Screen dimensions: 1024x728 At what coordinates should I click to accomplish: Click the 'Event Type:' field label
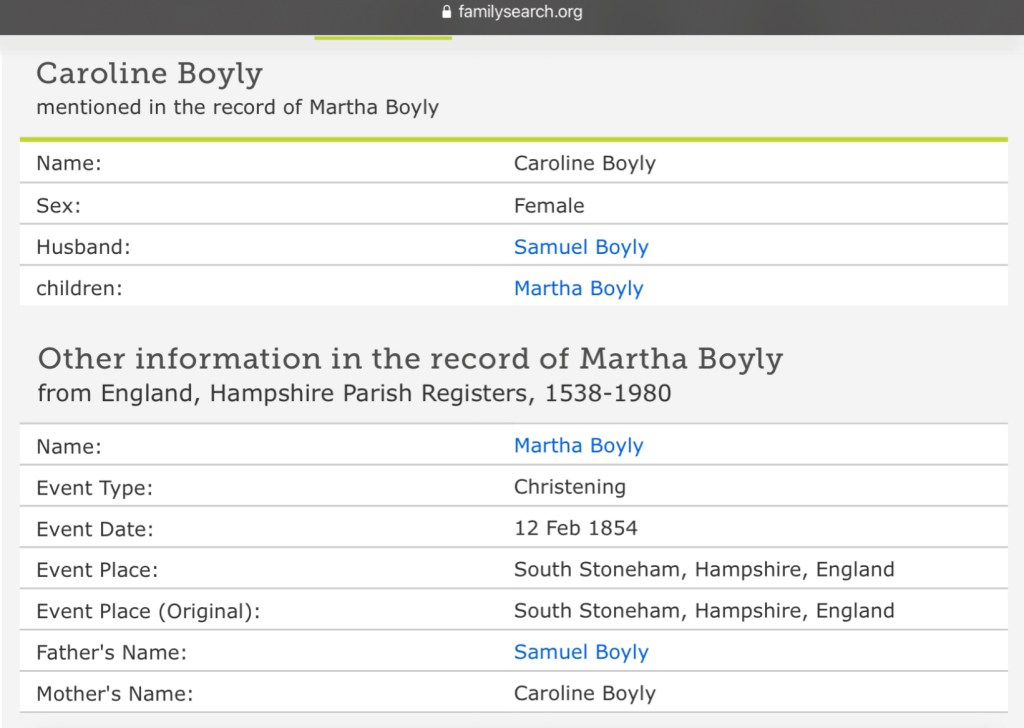94,488
